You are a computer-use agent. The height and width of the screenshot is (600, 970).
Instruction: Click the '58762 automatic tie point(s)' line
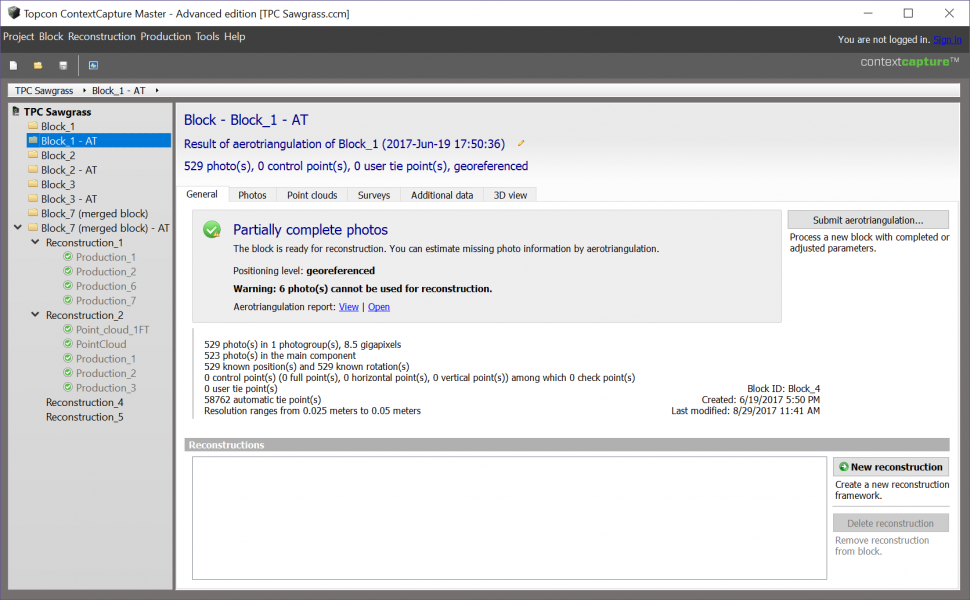click(x=262, y=400)
